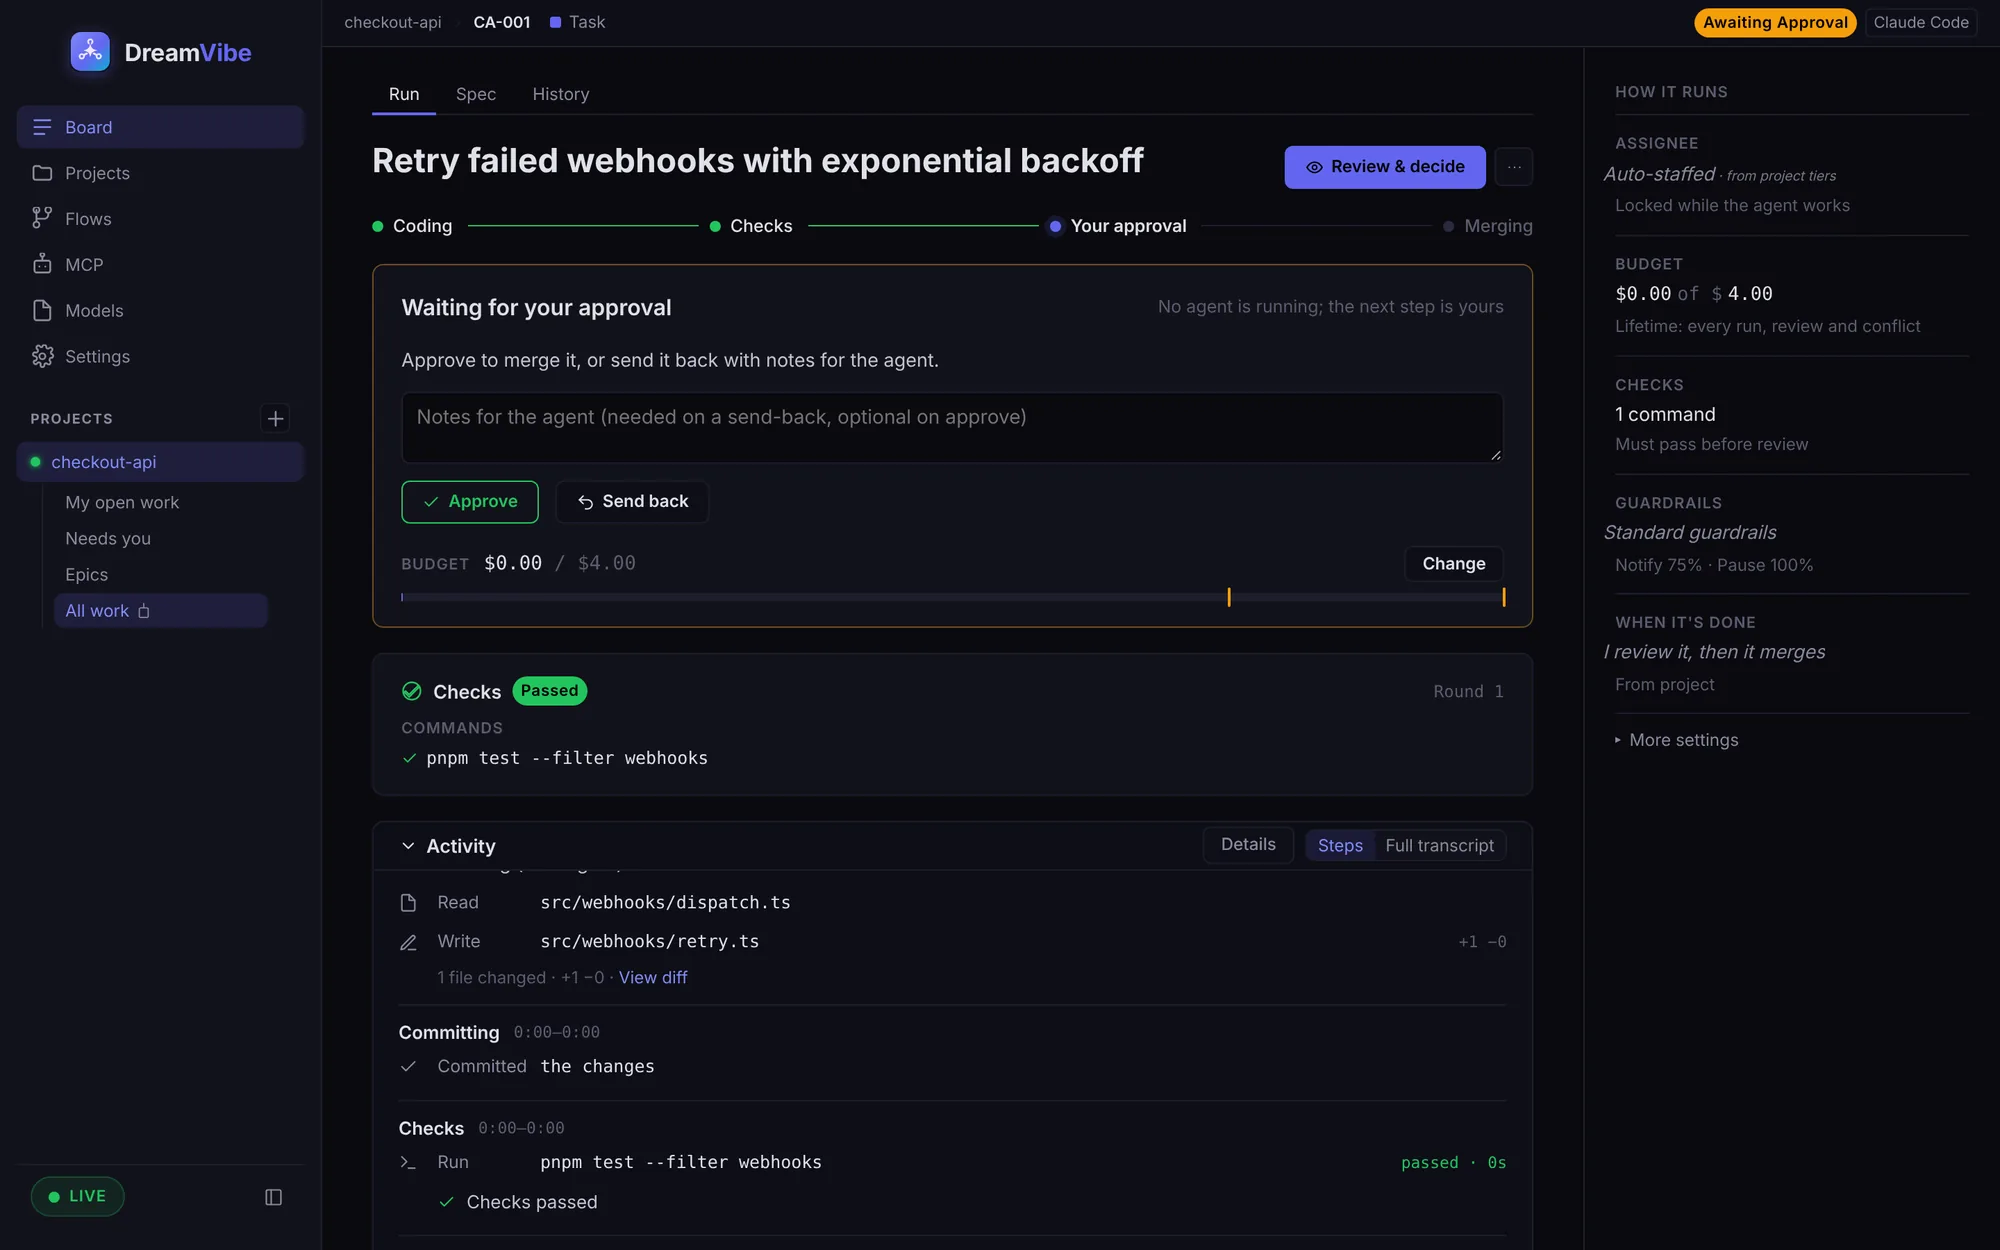Open Settings gear icon

pos(42,356)
